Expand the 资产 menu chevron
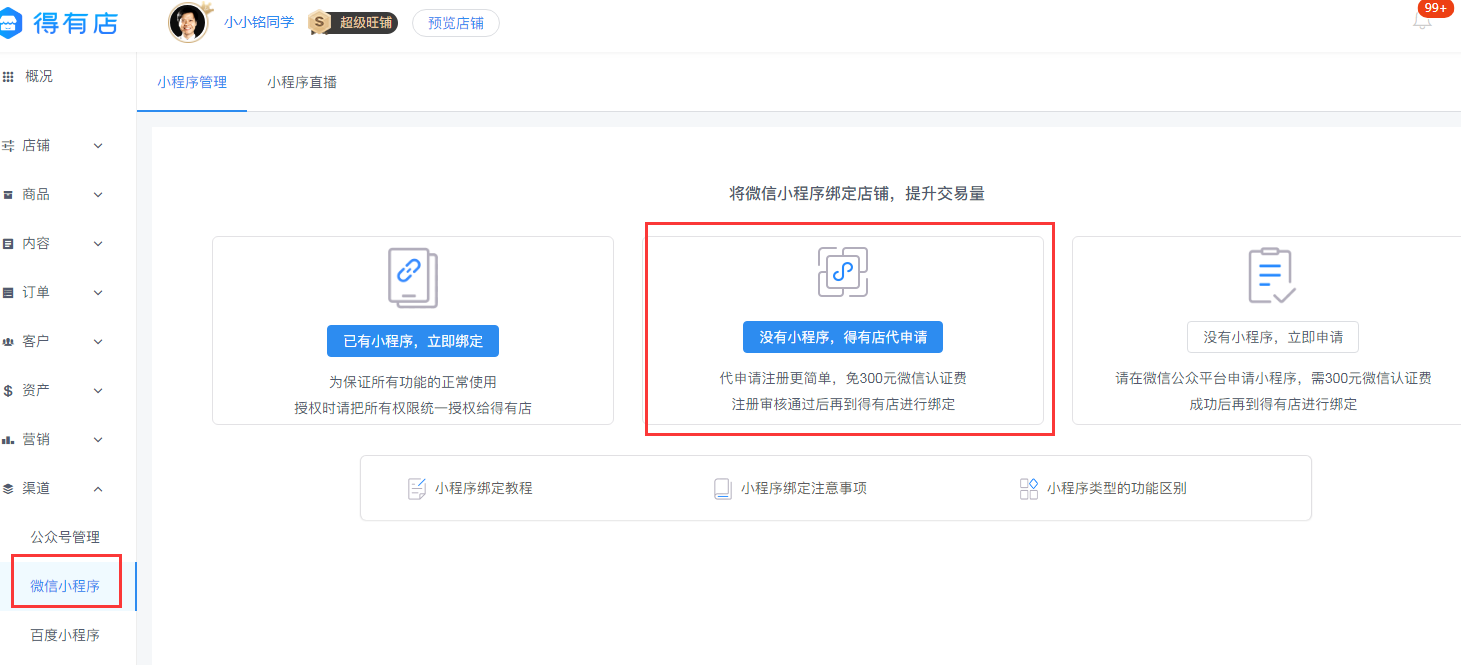1461x665 pixels. (98, 391)
